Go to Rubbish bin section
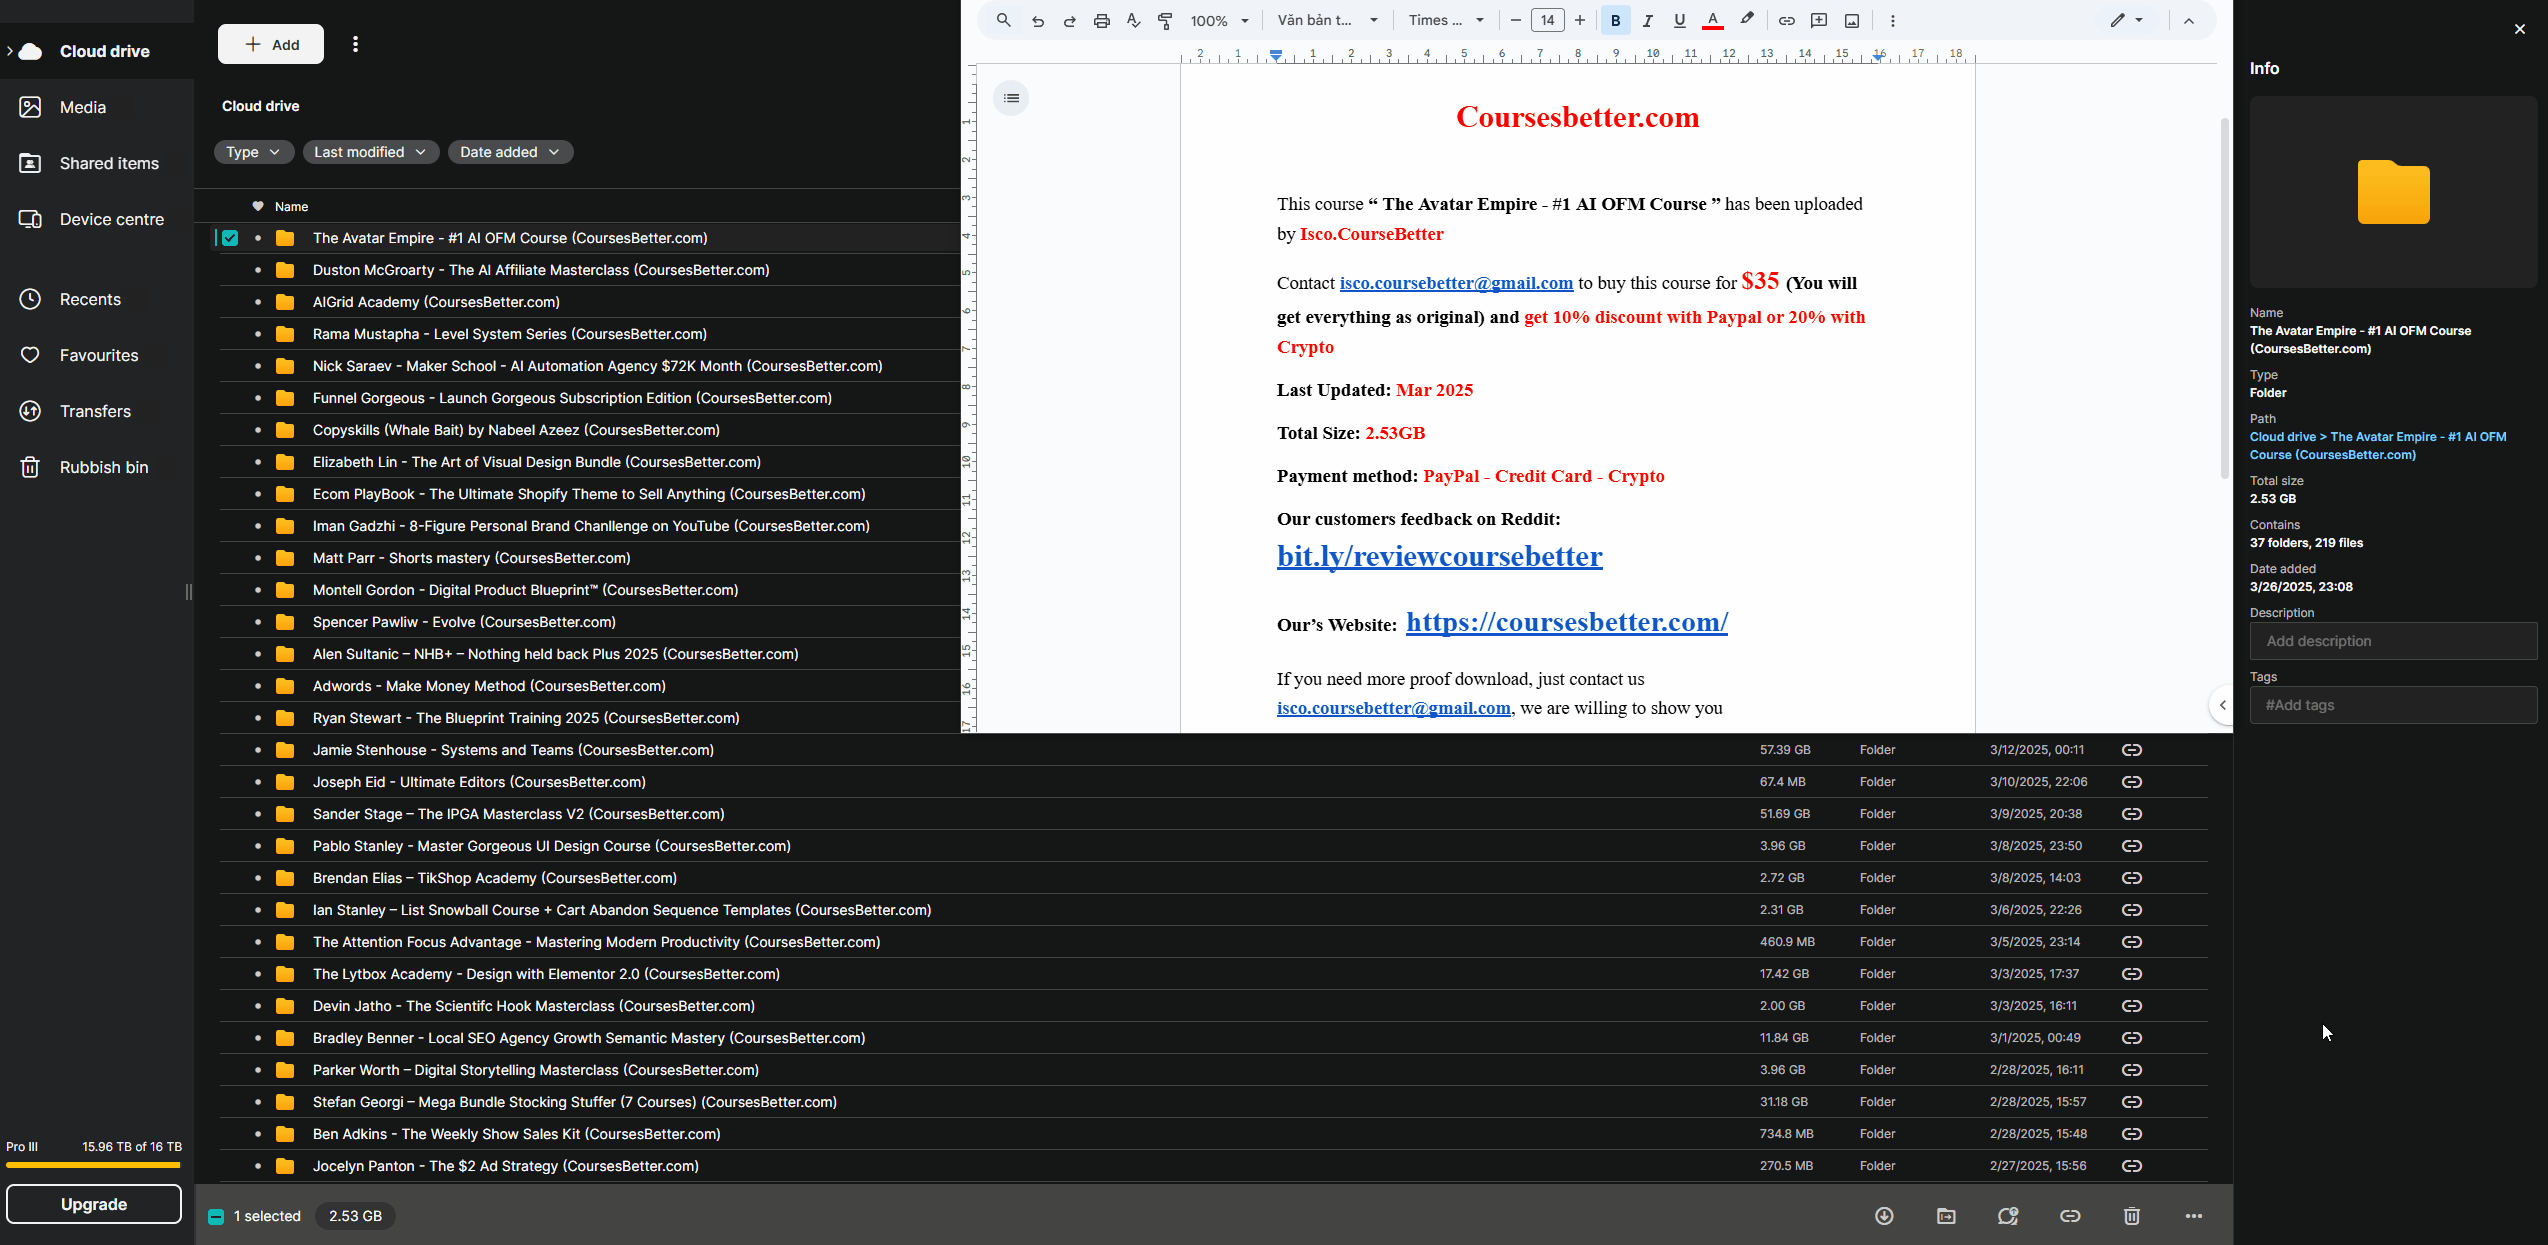2548x1245 pixels. pyautogui.click(x=104, y=467)
